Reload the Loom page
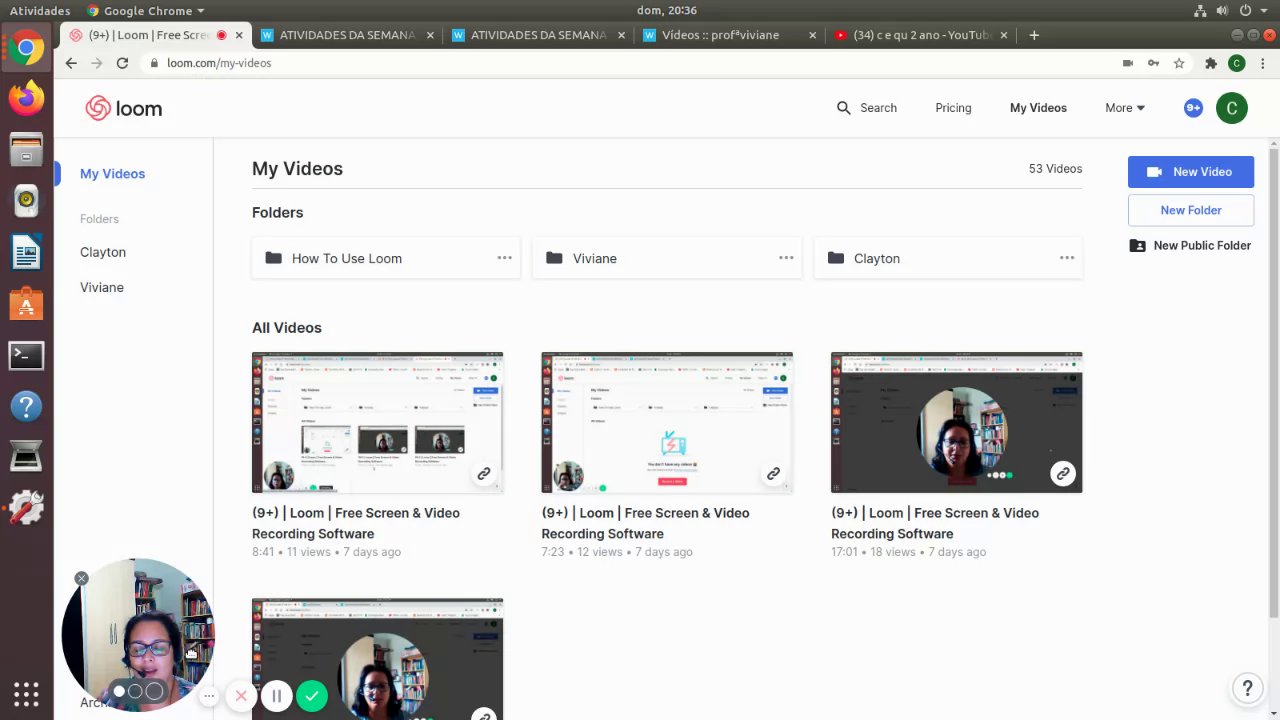This screenshot has width=1280, height=720. point(122,63)
